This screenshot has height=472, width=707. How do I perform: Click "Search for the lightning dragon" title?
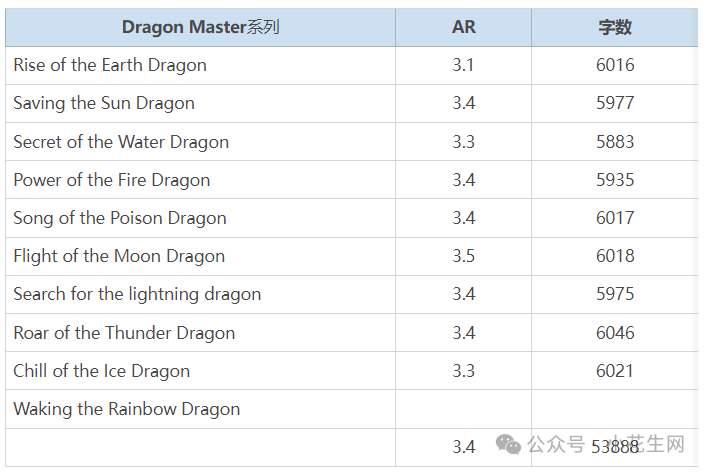(x=137, y=294)
